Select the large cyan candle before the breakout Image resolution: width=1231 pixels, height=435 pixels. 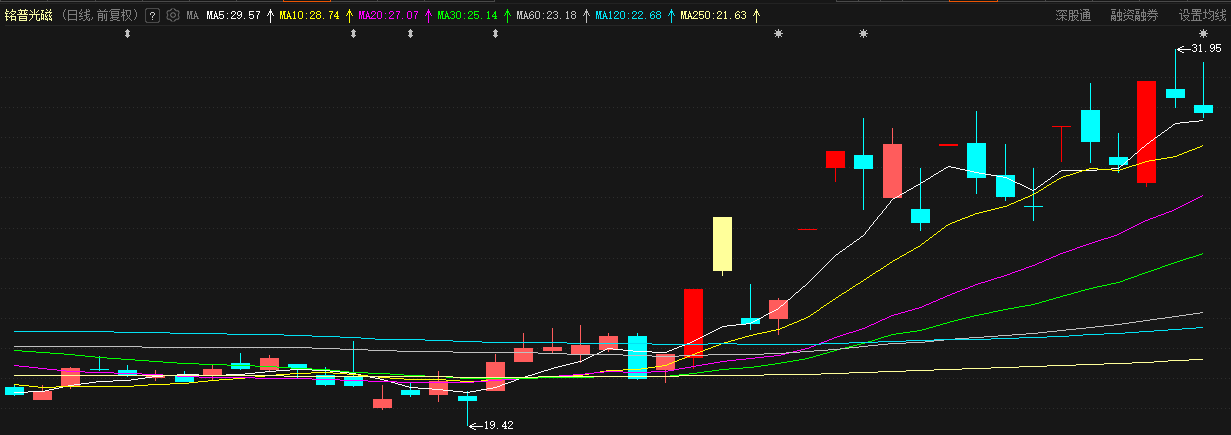(x=637, y=357)
